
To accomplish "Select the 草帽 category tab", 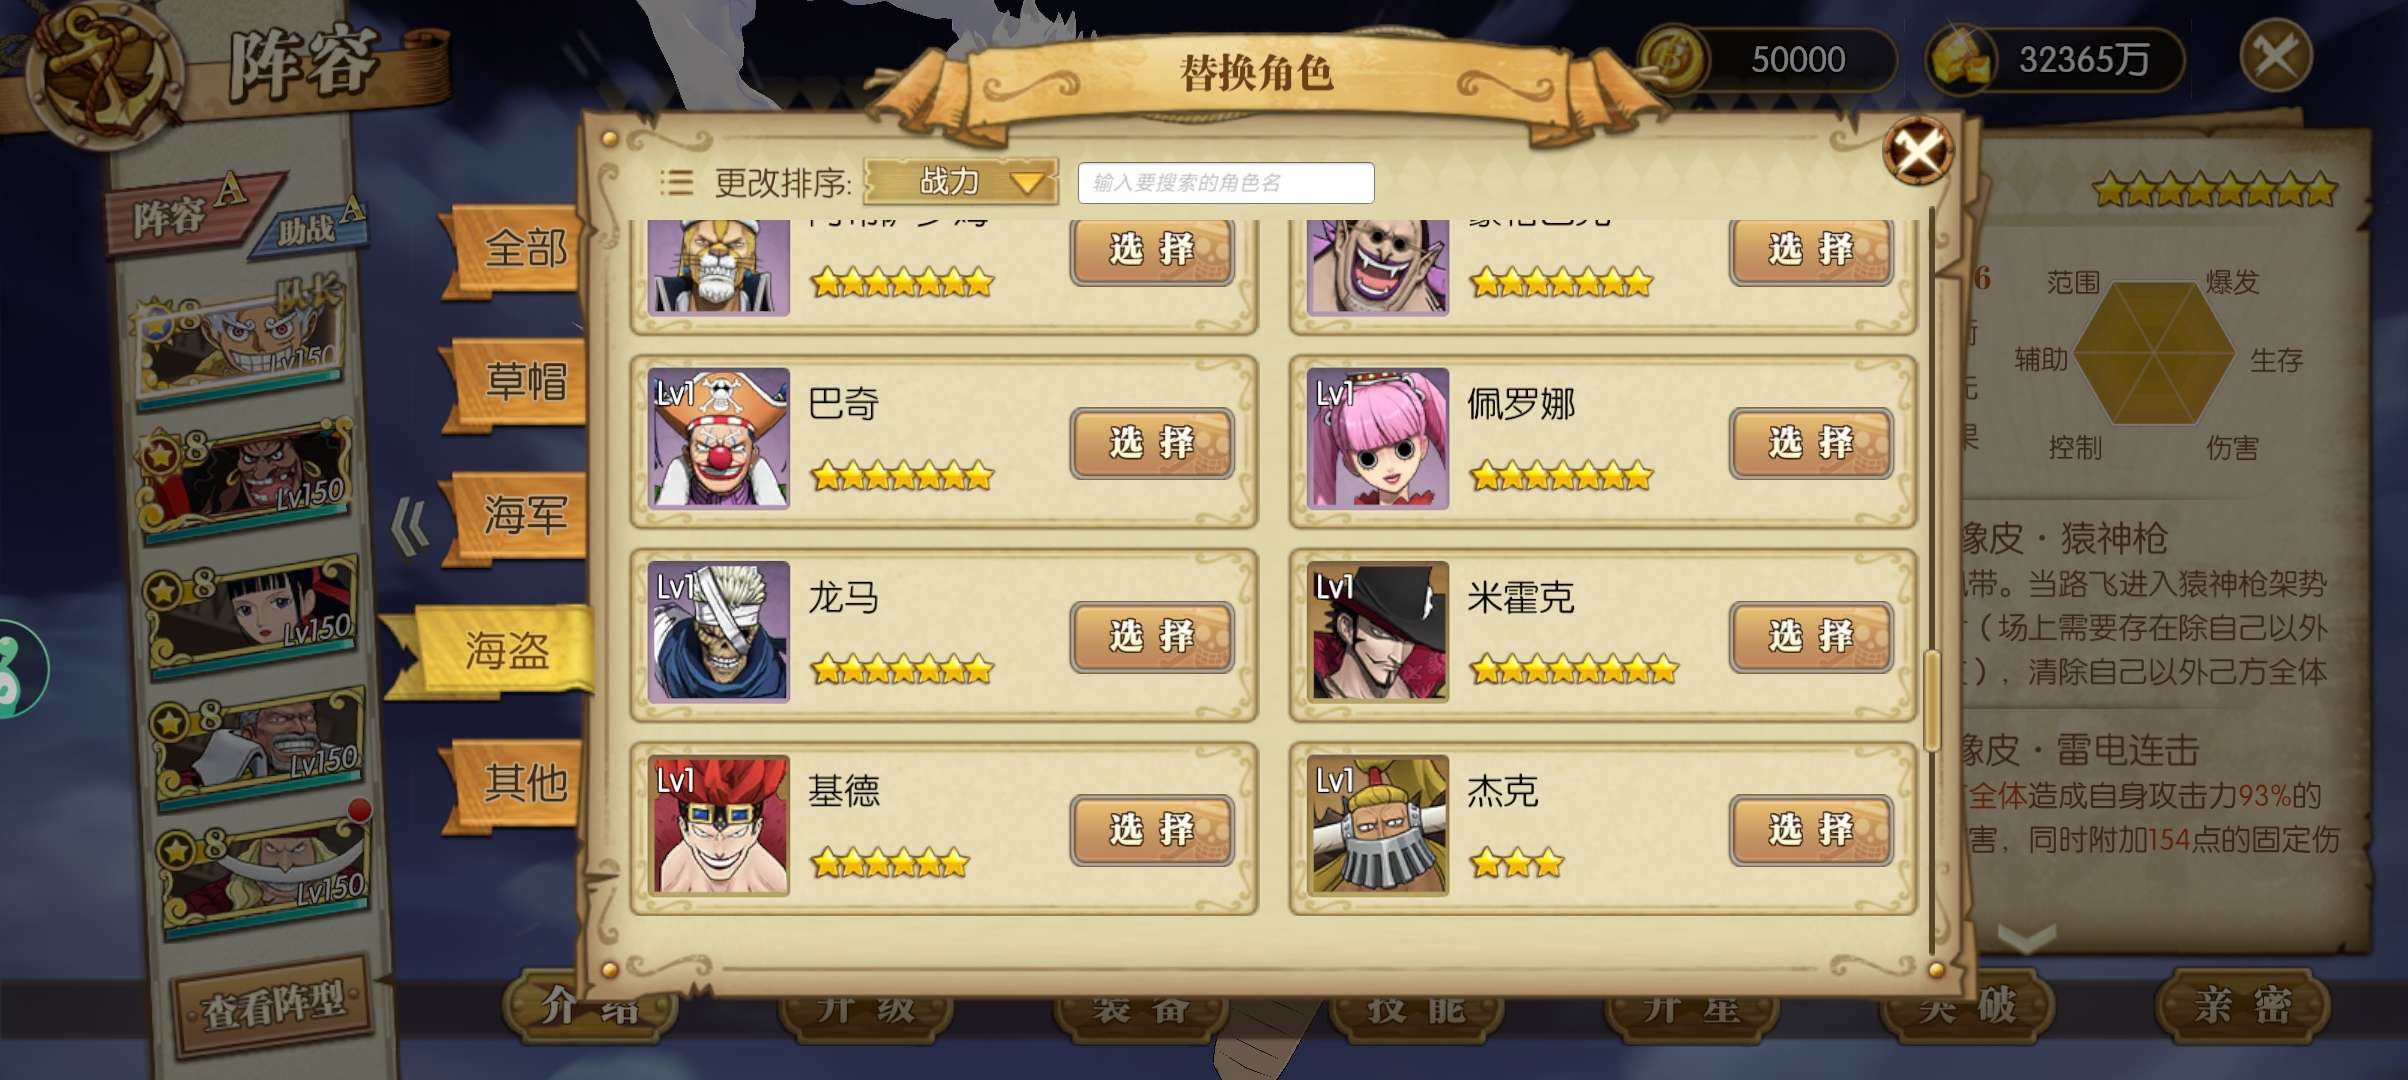I will coord(520,383).
